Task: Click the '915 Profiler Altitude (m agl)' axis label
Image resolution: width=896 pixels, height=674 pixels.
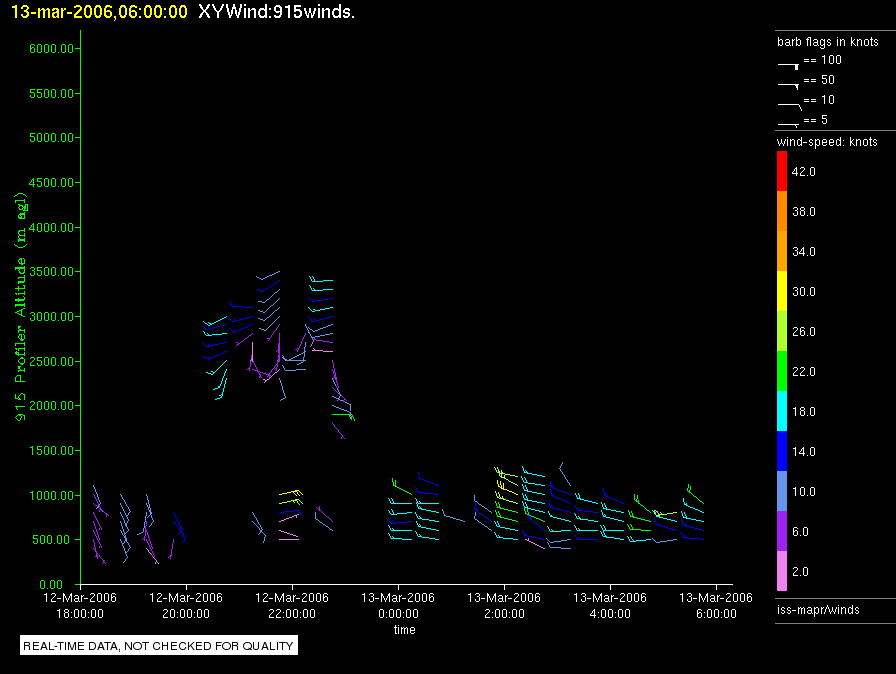Action: 20,307
